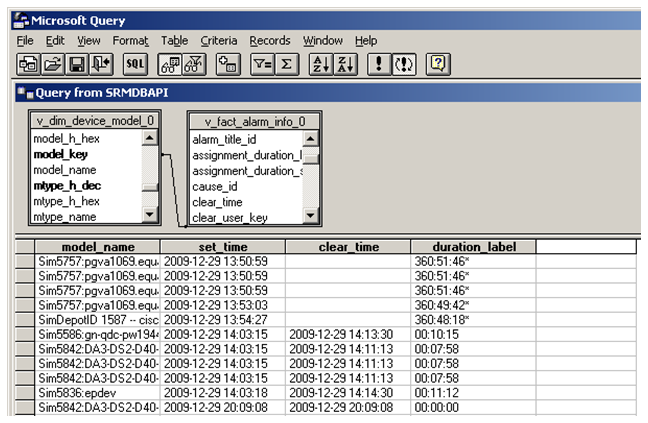The image size is (648, 423).
Task: Click the clear_time cell 2009-12-29 14:14:30
Action: (x=348, y=393)
